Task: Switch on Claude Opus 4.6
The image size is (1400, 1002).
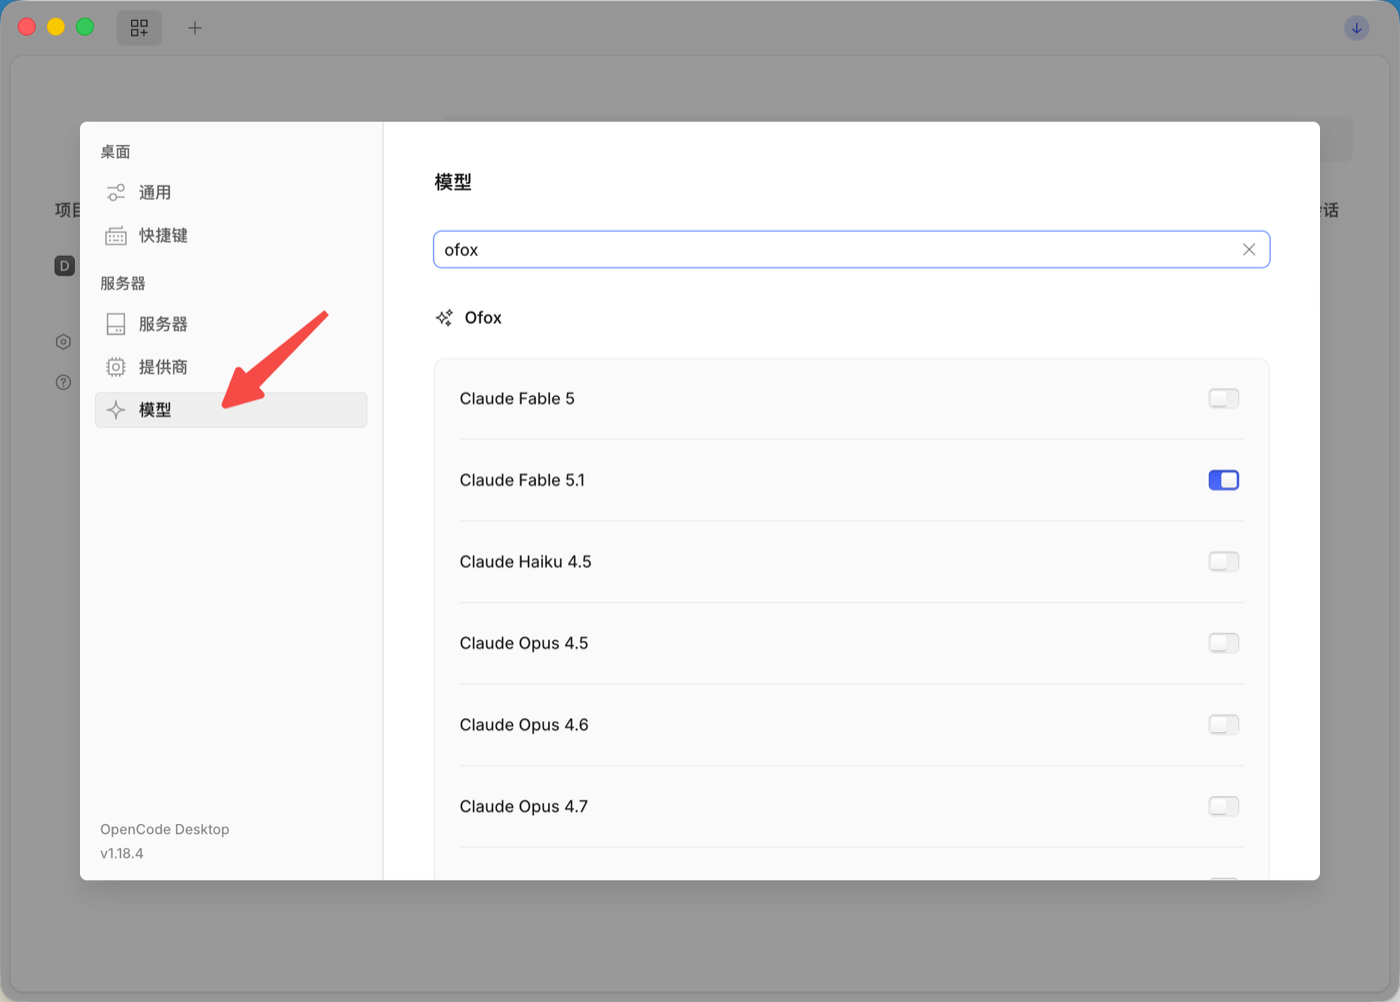Action: (1224, 725)
